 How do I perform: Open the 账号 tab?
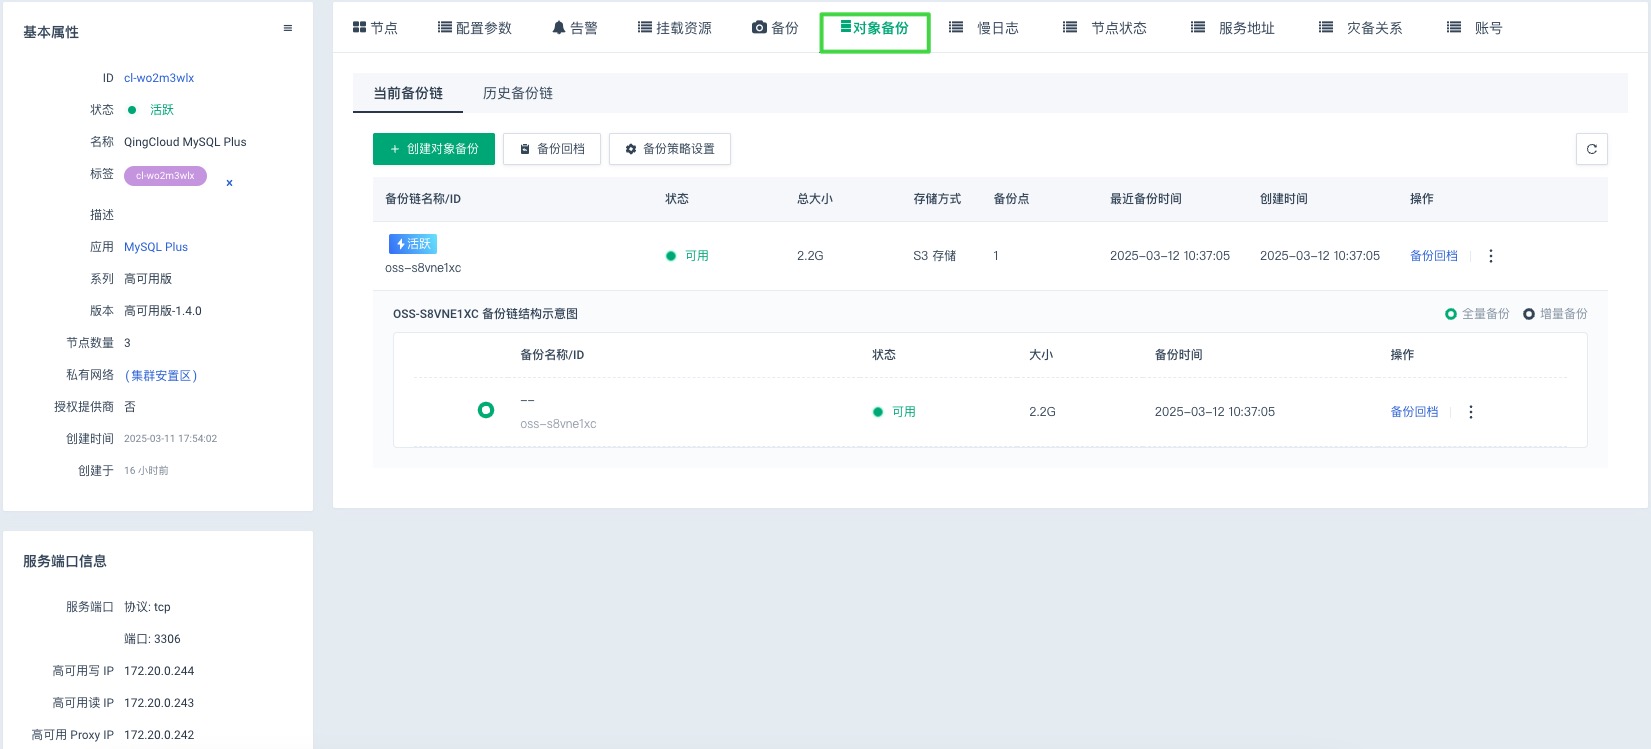[1475, 28]
